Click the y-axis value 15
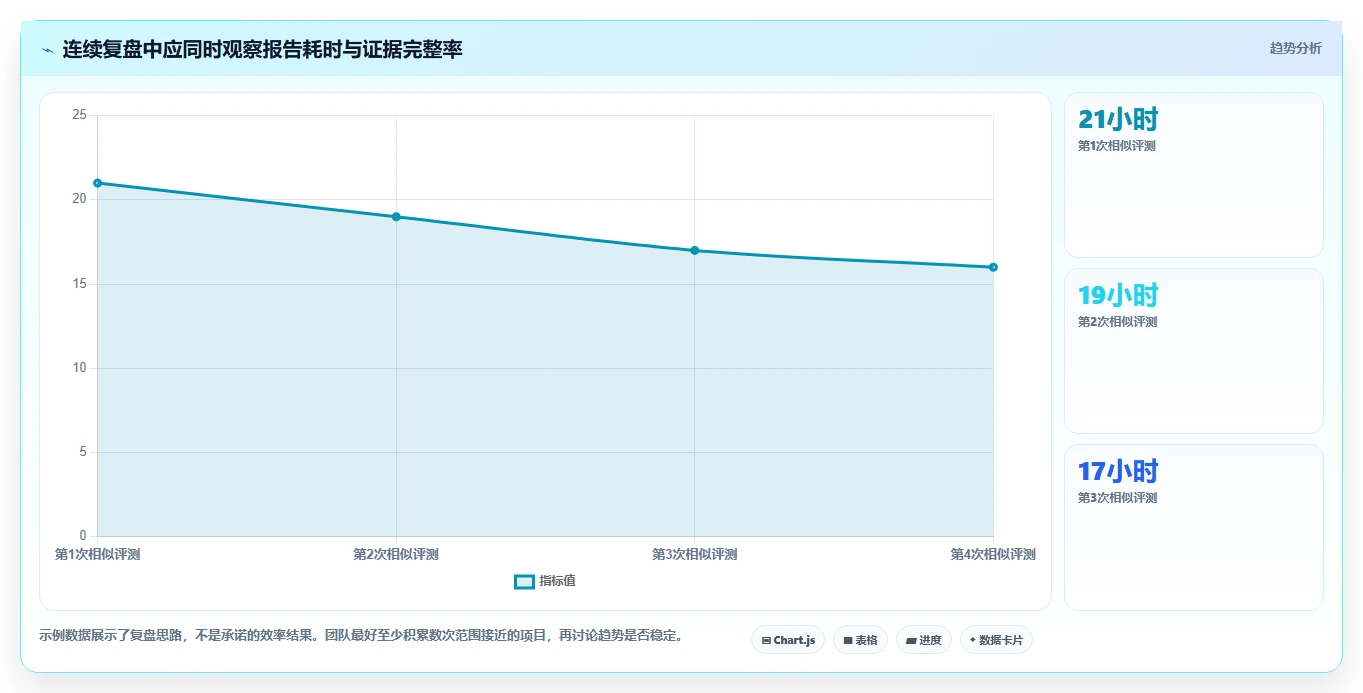This screenshot has height=693, width=1363. [79, 284]
